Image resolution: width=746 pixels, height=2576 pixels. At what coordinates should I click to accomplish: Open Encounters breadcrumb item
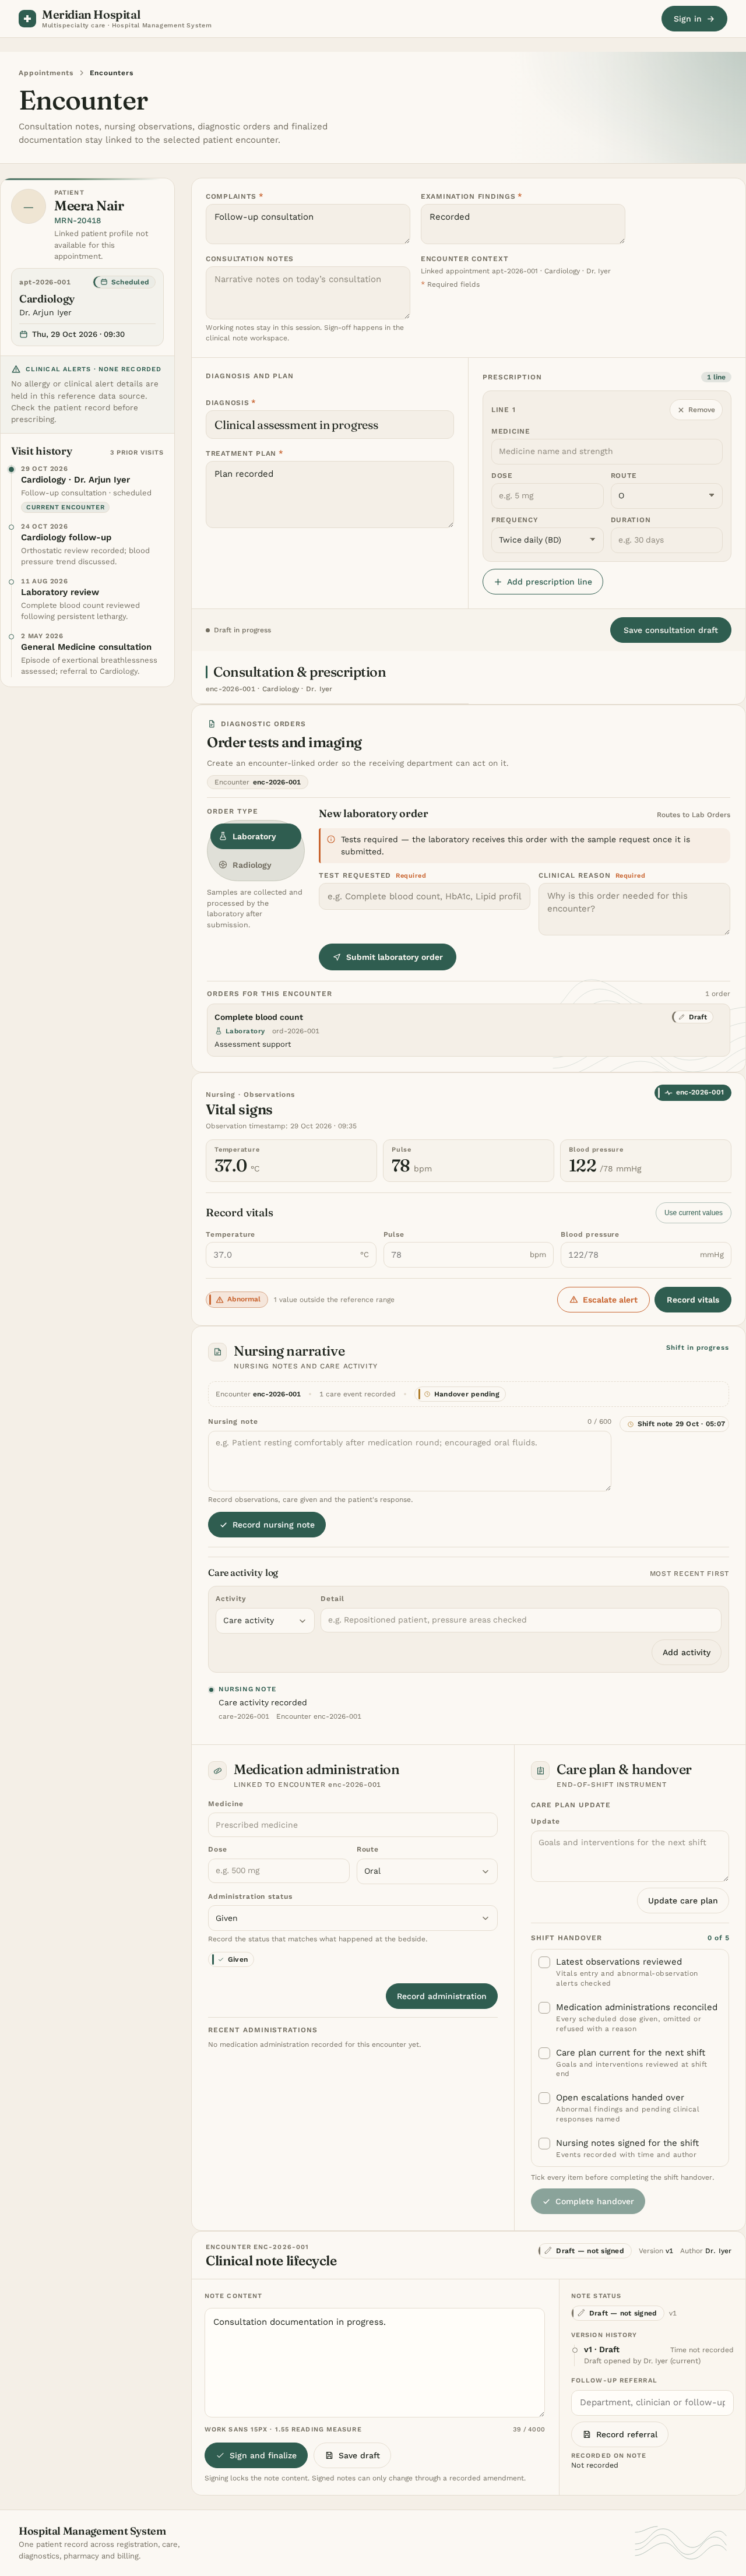tap(111, 73)
